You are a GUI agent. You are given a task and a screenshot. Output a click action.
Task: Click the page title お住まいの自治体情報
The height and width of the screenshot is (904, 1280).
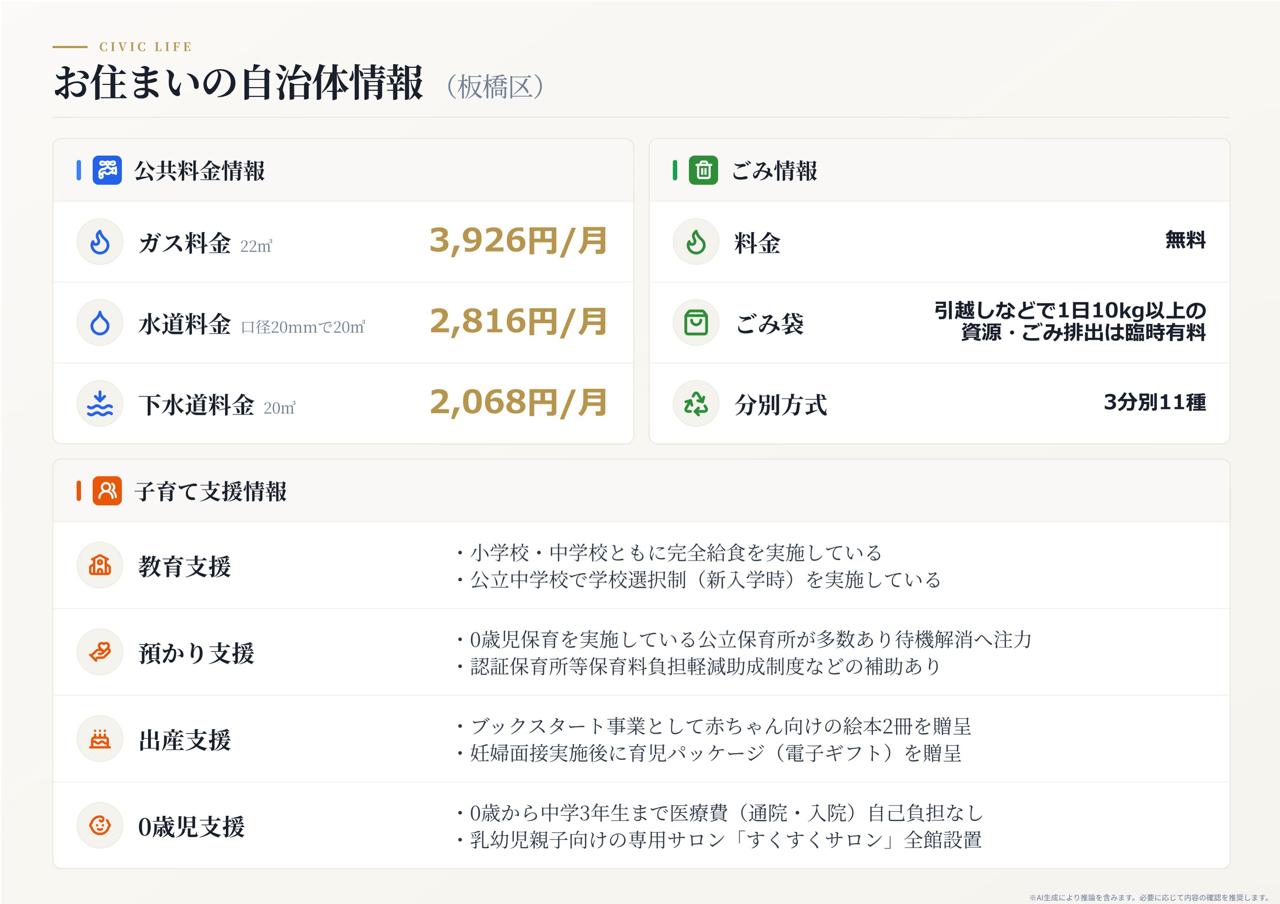[238, 84]
